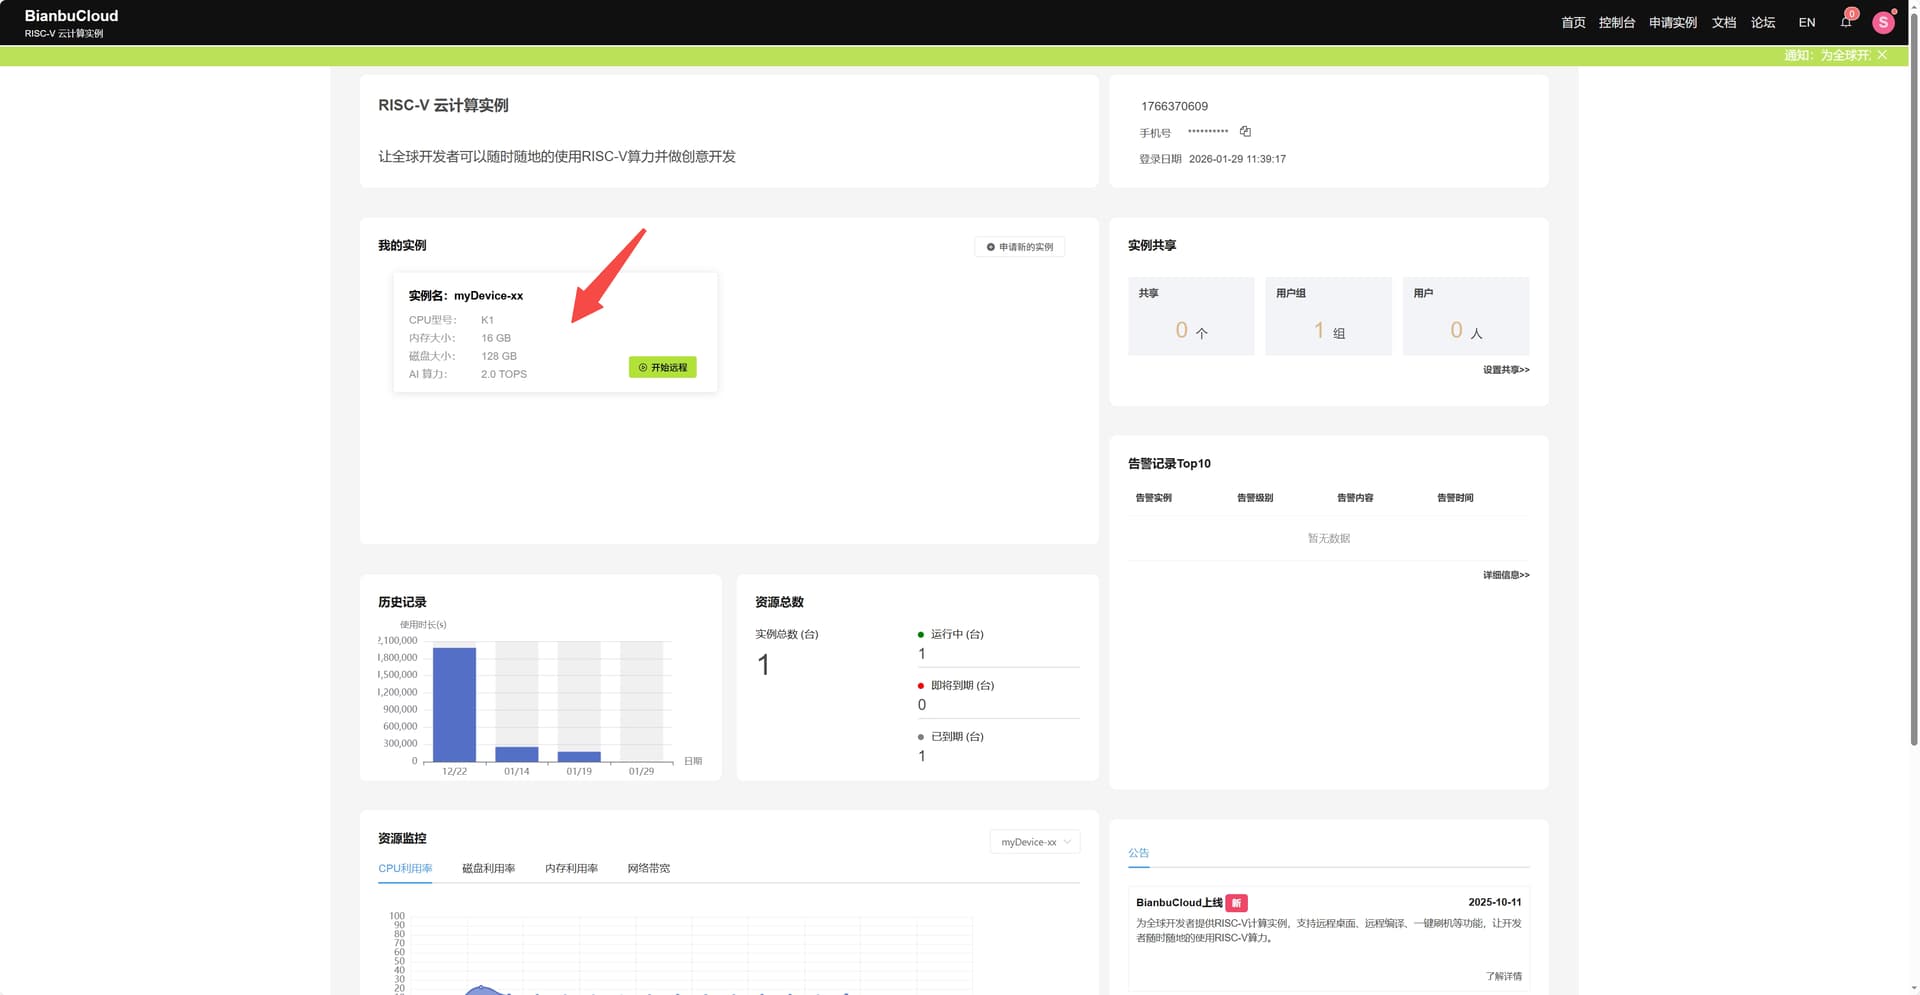This screenshot has height=995, width=1920.
Task: Start remote session with 开始远程
Action: click(663, 368)
